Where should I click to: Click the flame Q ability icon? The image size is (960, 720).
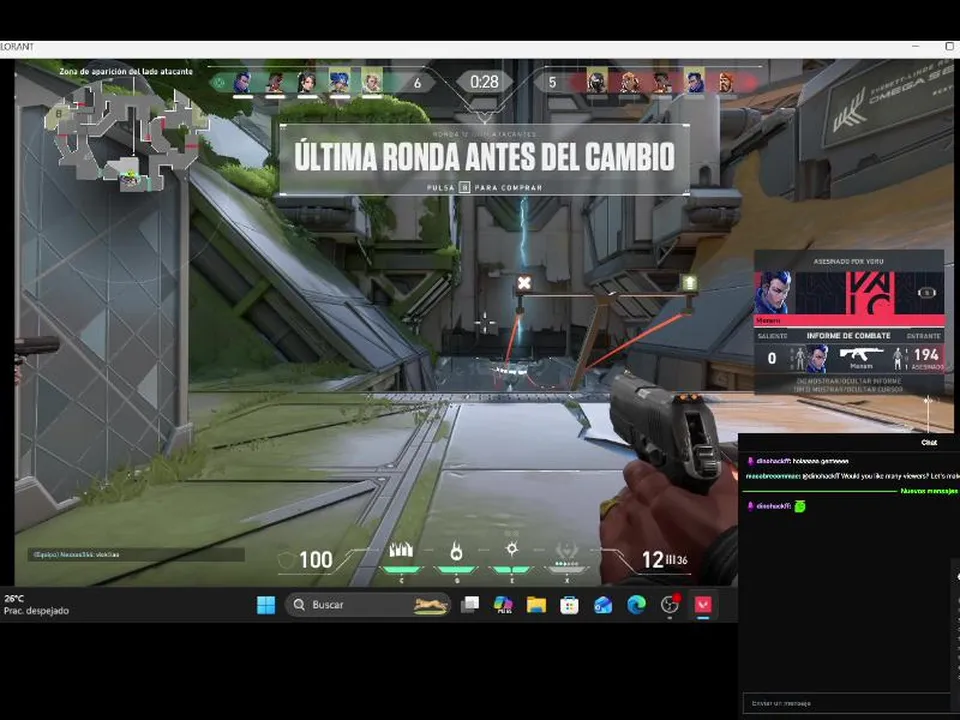click(456, 551)
